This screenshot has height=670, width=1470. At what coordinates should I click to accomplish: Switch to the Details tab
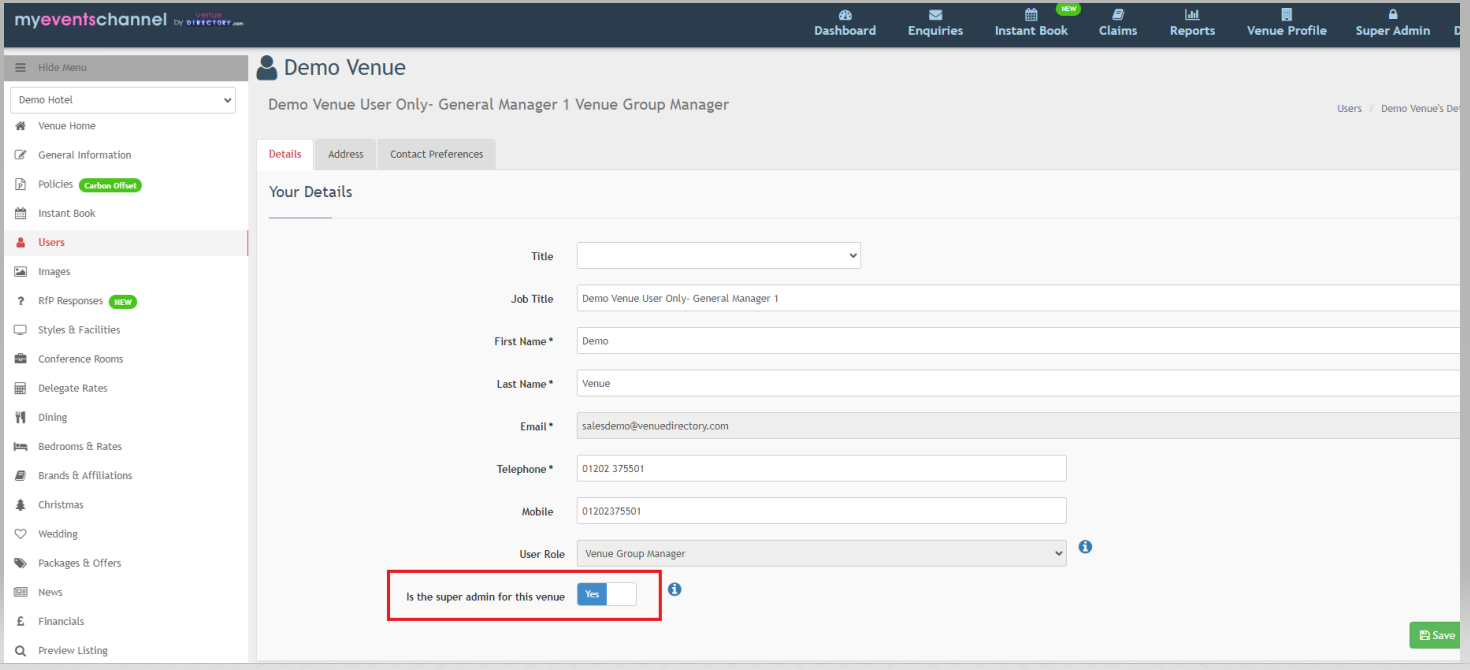pyautogui.click(x=285, y=154)
